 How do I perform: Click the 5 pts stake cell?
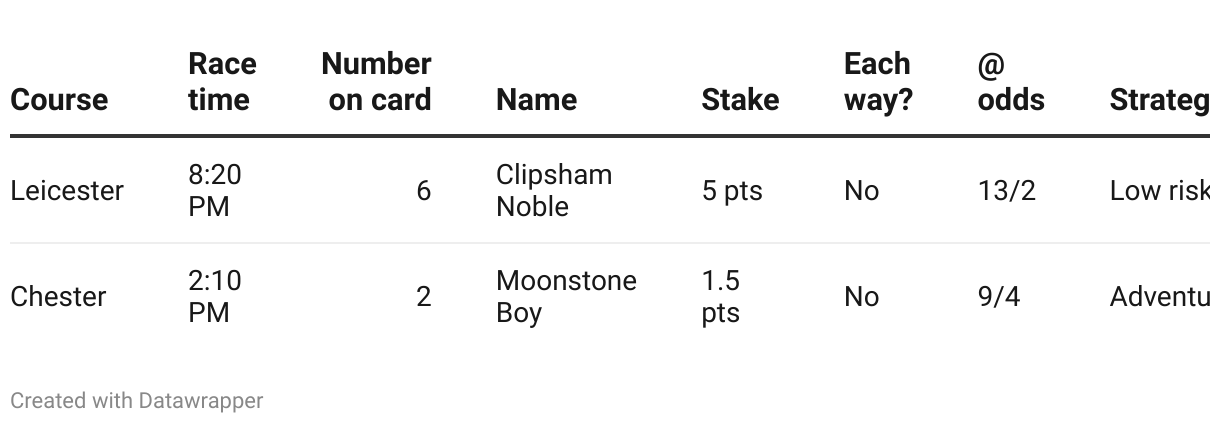pos(732,191)
